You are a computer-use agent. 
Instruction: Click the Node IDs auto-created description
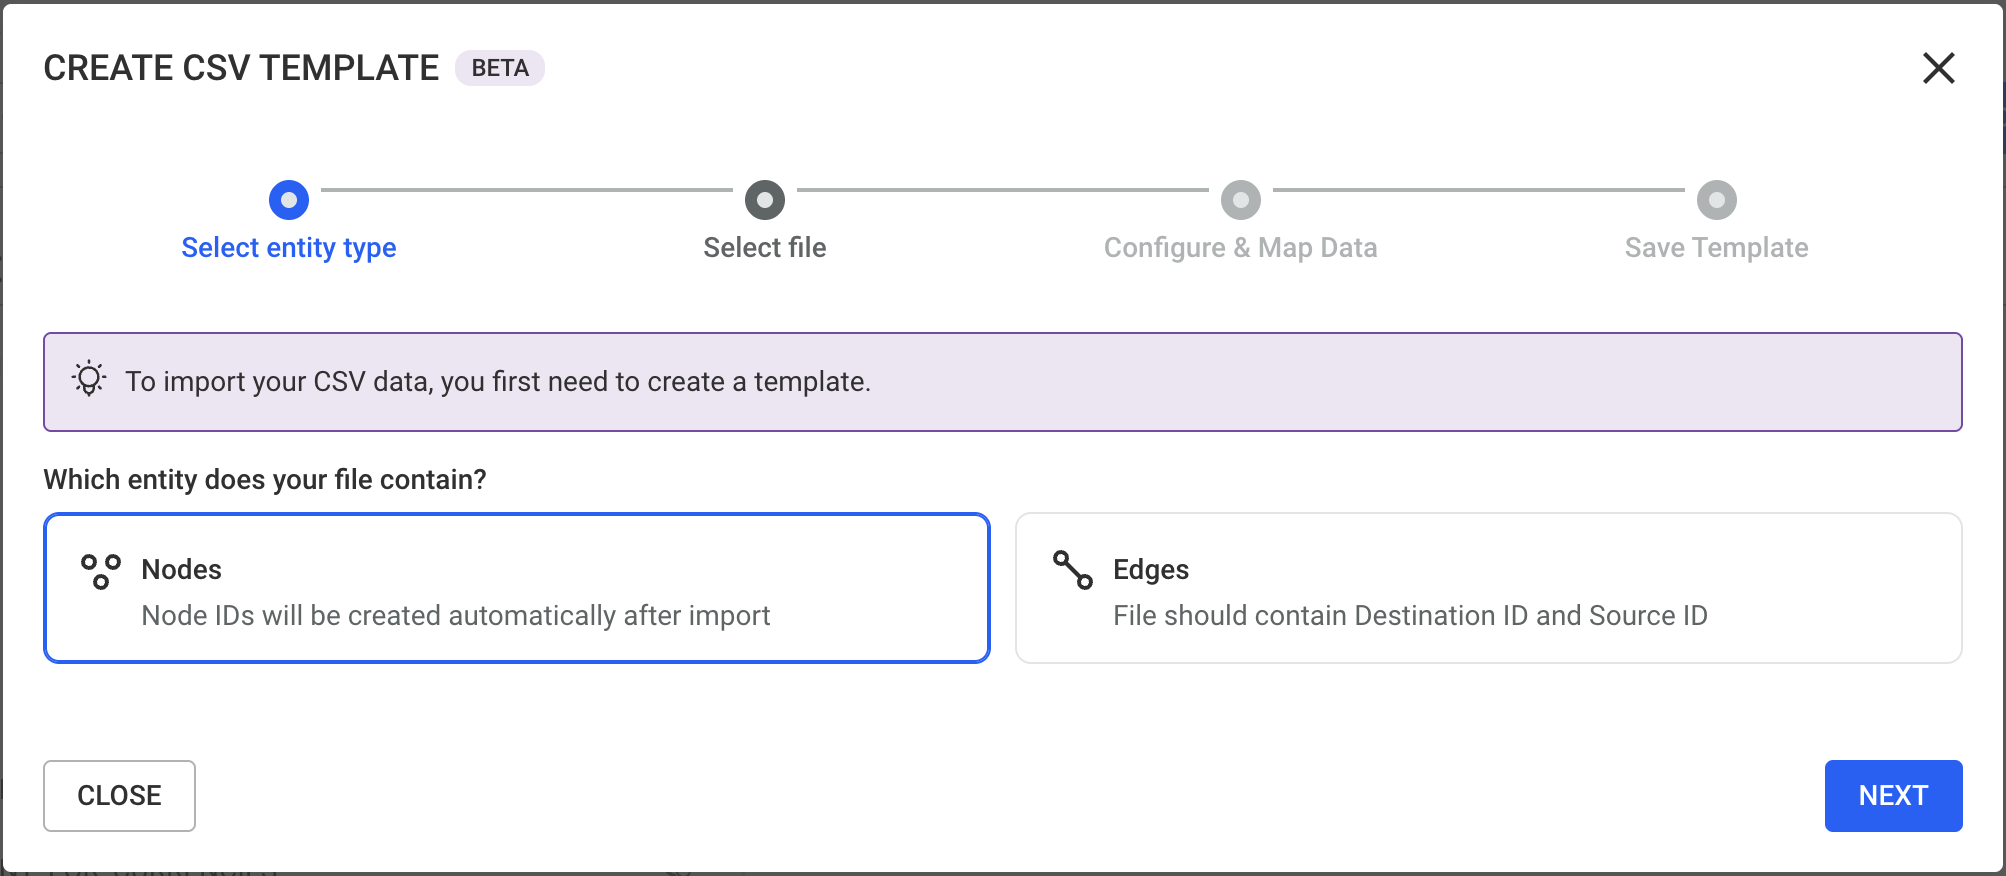pyautogui.click(x=456, y=616)
